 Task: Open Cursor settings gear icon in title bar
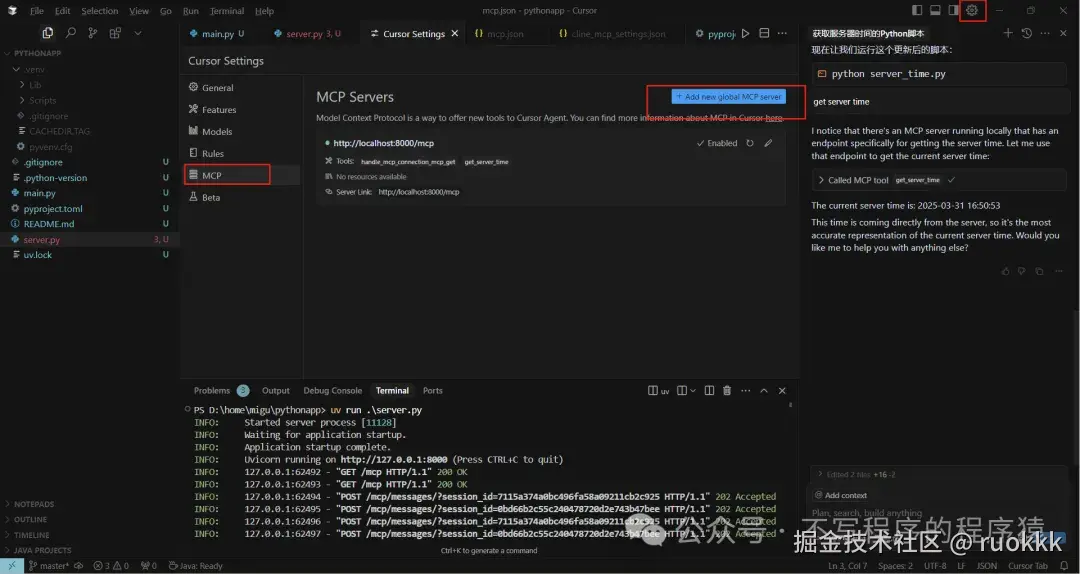click(972, 10)
